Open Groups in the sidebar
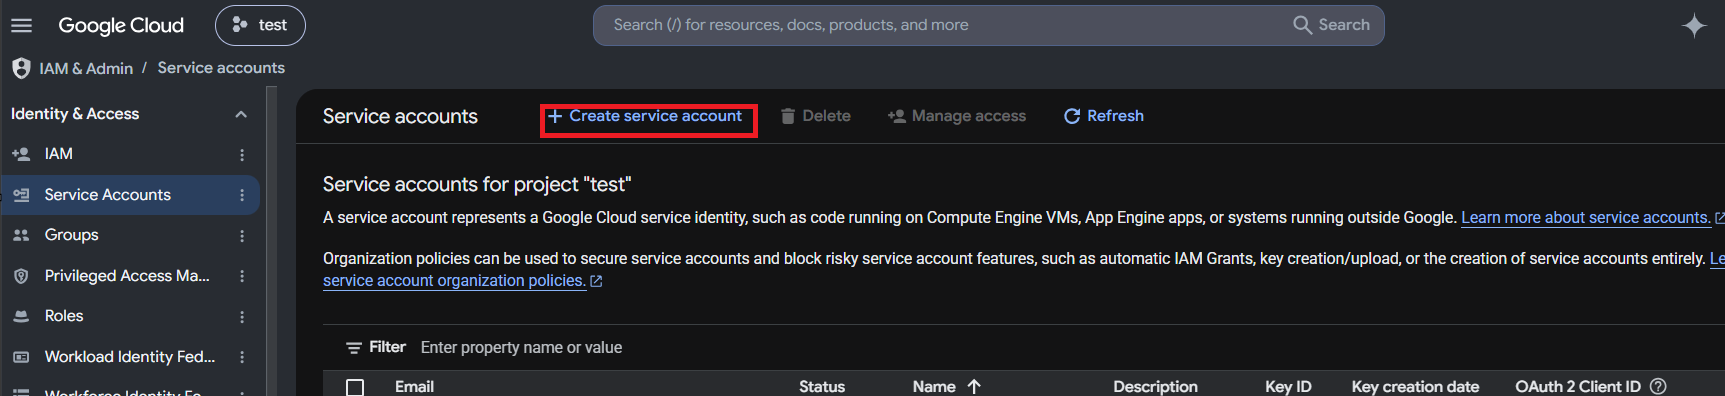This screenshot has width=1725, height=396. tap(72, 235)
